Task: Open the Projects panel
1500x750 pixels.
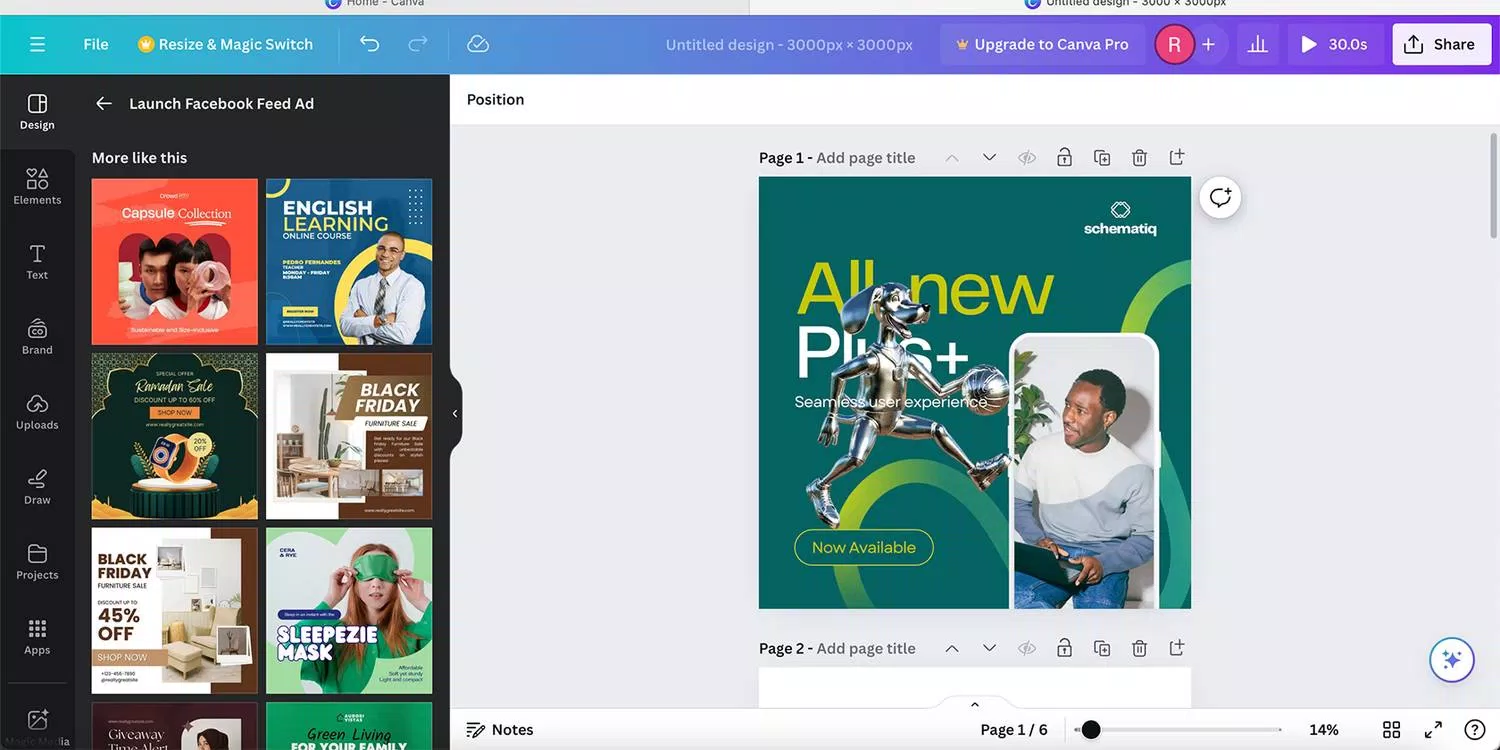Action: (x=37, y=560)
